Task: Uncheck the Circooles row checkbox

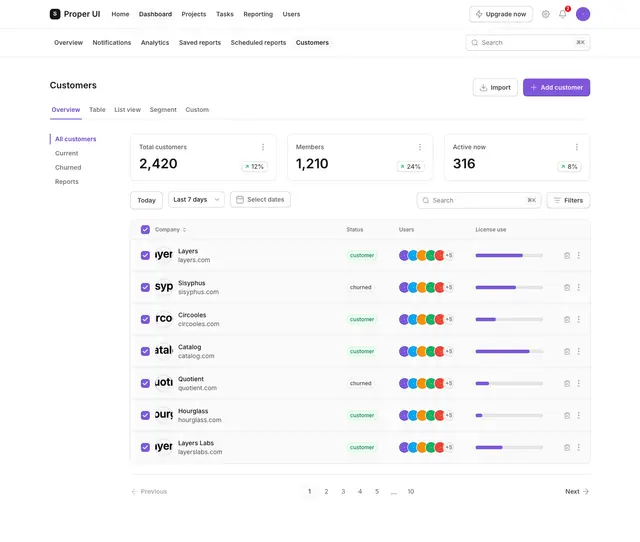Action: click(x=145, y=320)
